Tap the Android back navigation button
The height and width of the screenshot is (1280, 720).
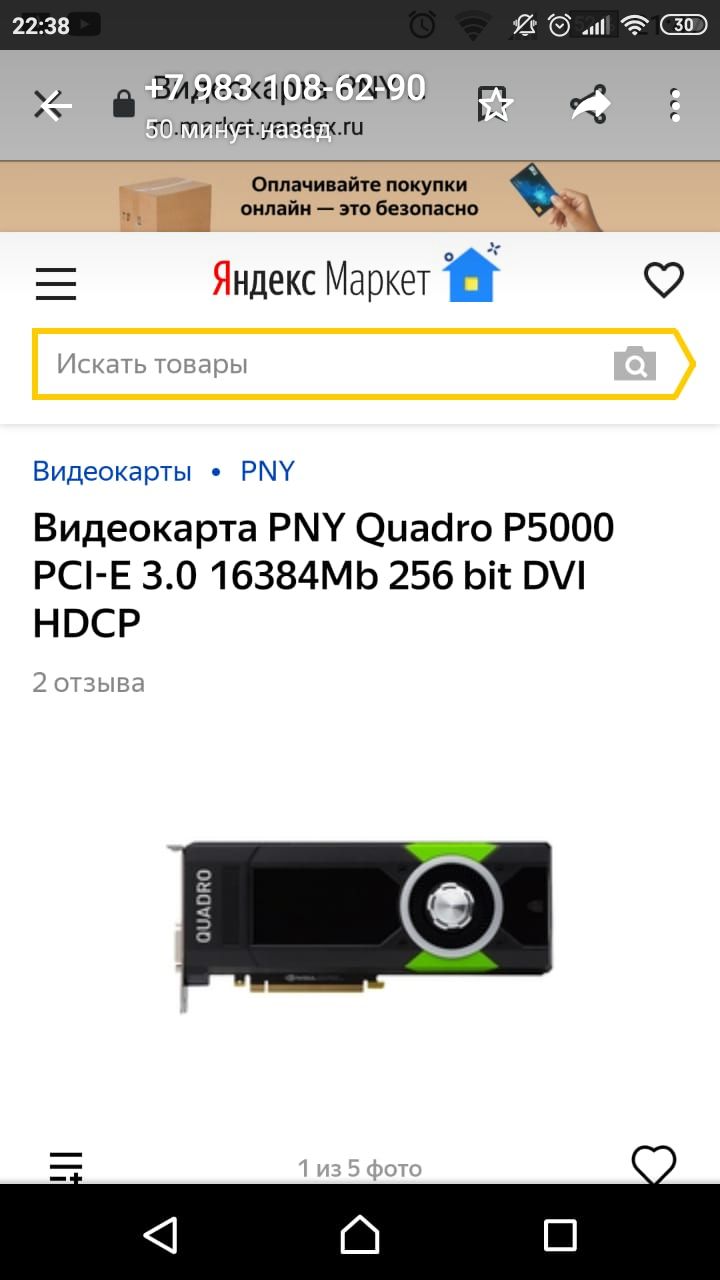click(160, 1235)
